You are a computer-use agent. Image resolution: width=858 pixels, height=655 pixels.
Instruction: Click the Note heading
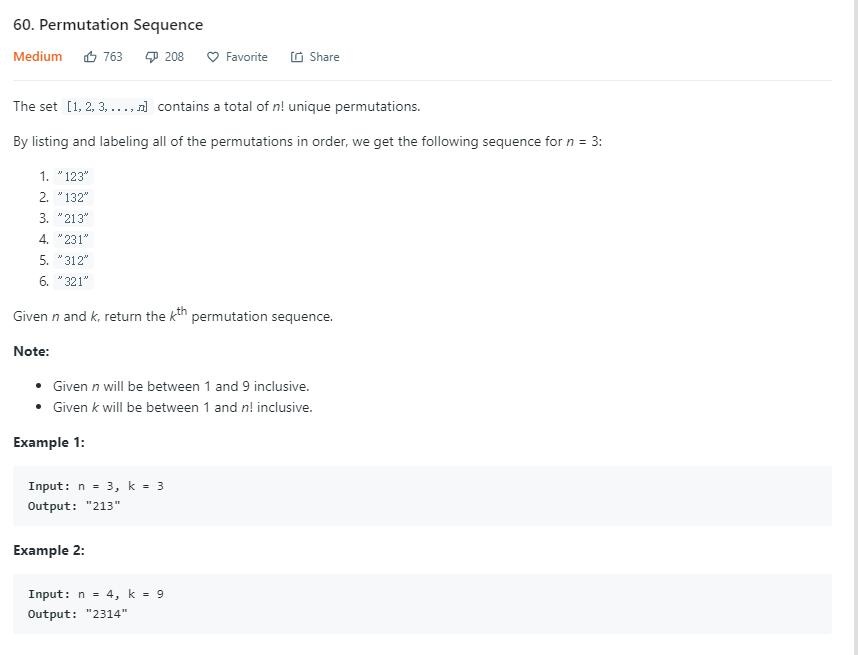point(31,351)
